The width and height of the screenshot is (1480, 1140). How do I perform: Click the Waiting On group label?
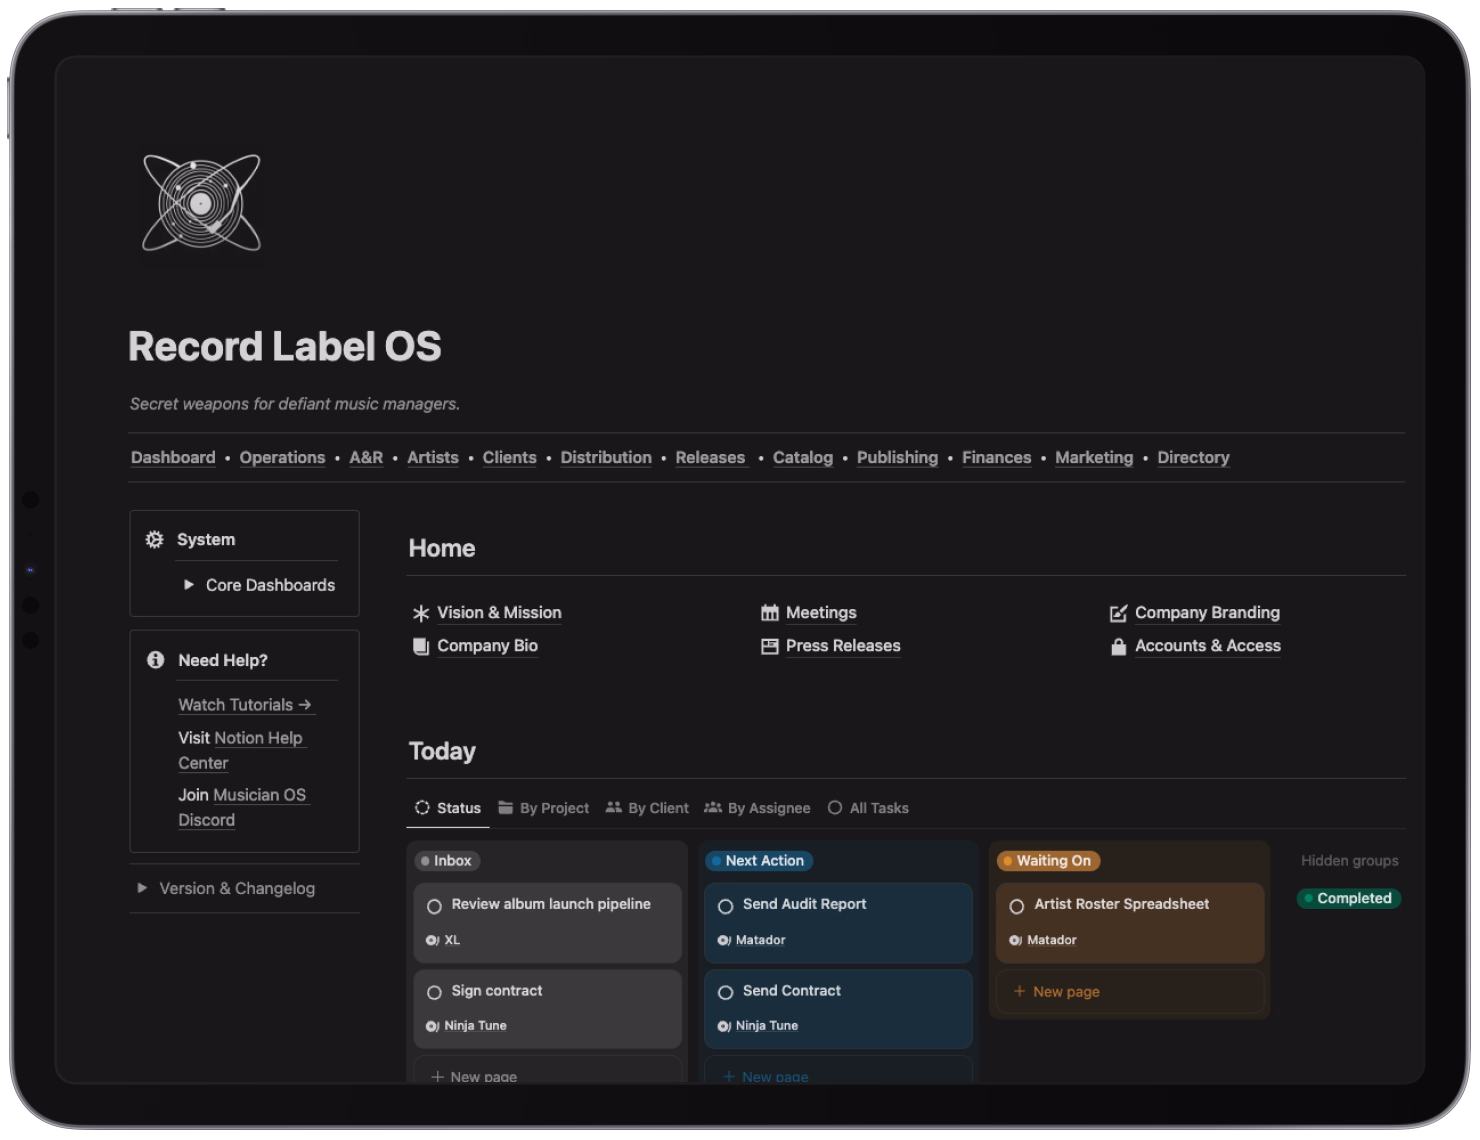coord(1049,861)
